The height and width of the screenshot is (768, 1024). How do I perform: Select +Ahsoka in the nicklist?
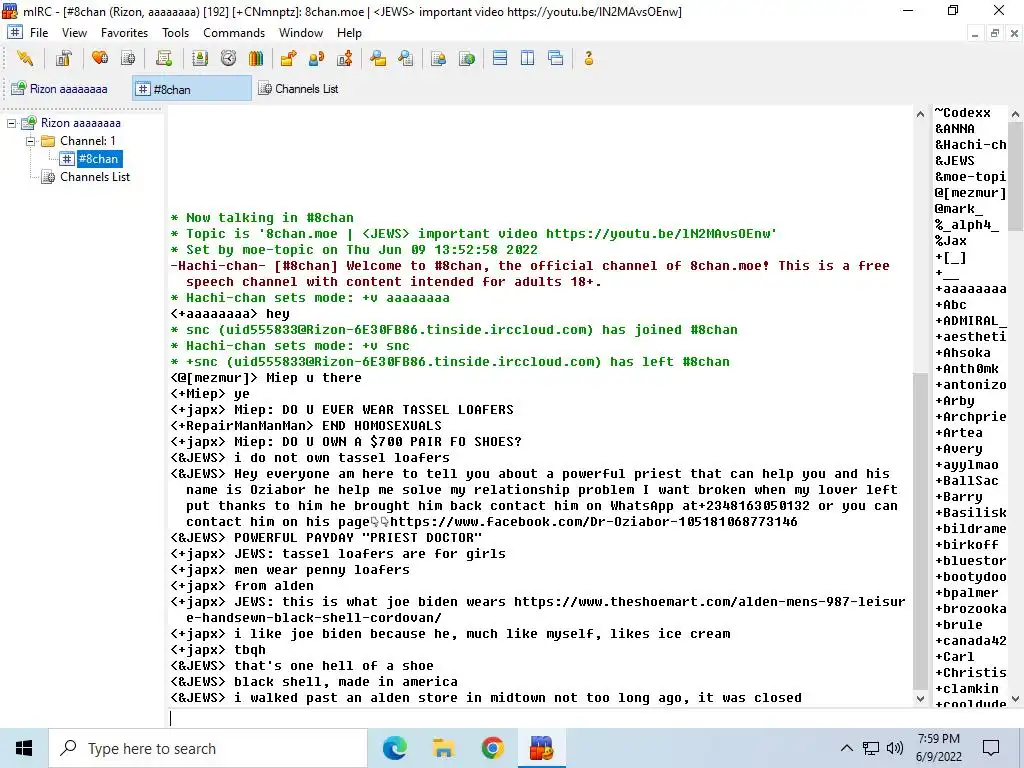click(x=963, y=353)
